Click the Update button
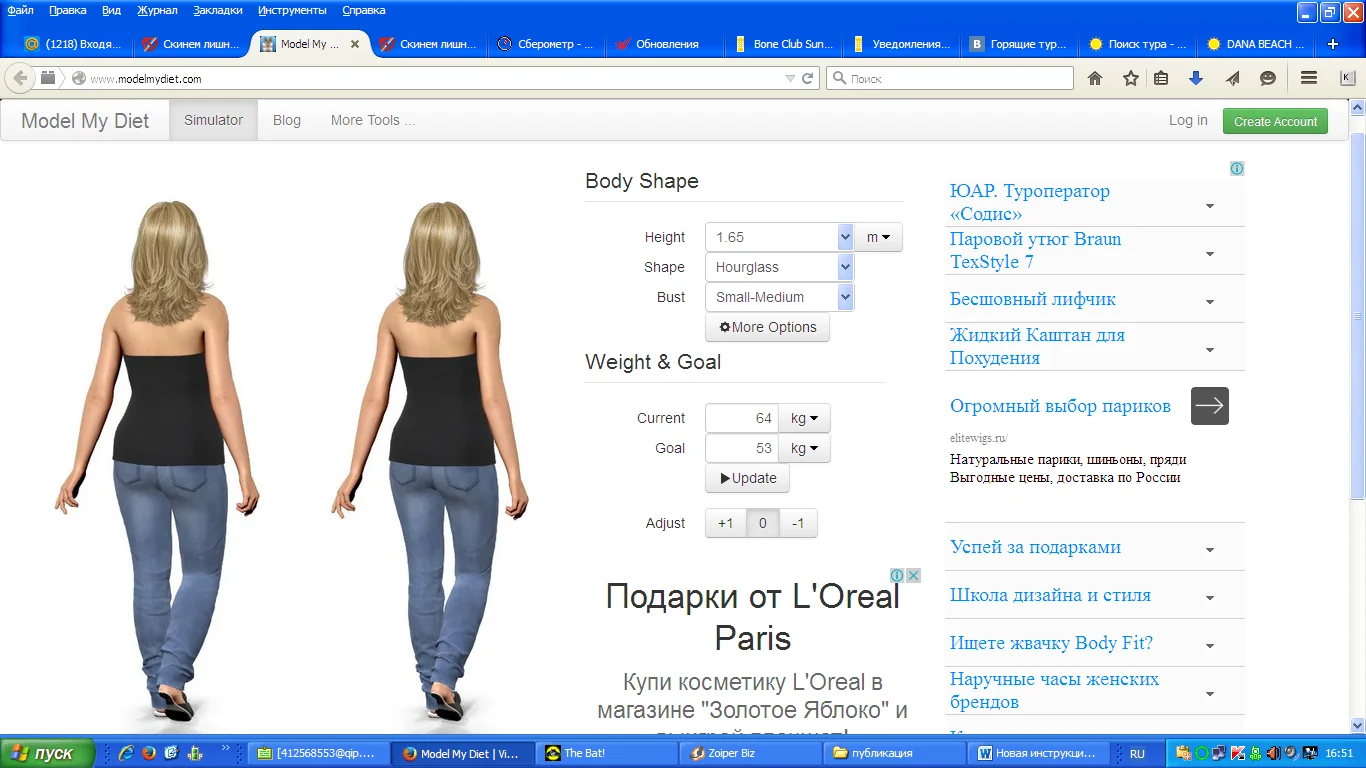Viewport: 1366px width, 768px height. (x=747, y=478)
